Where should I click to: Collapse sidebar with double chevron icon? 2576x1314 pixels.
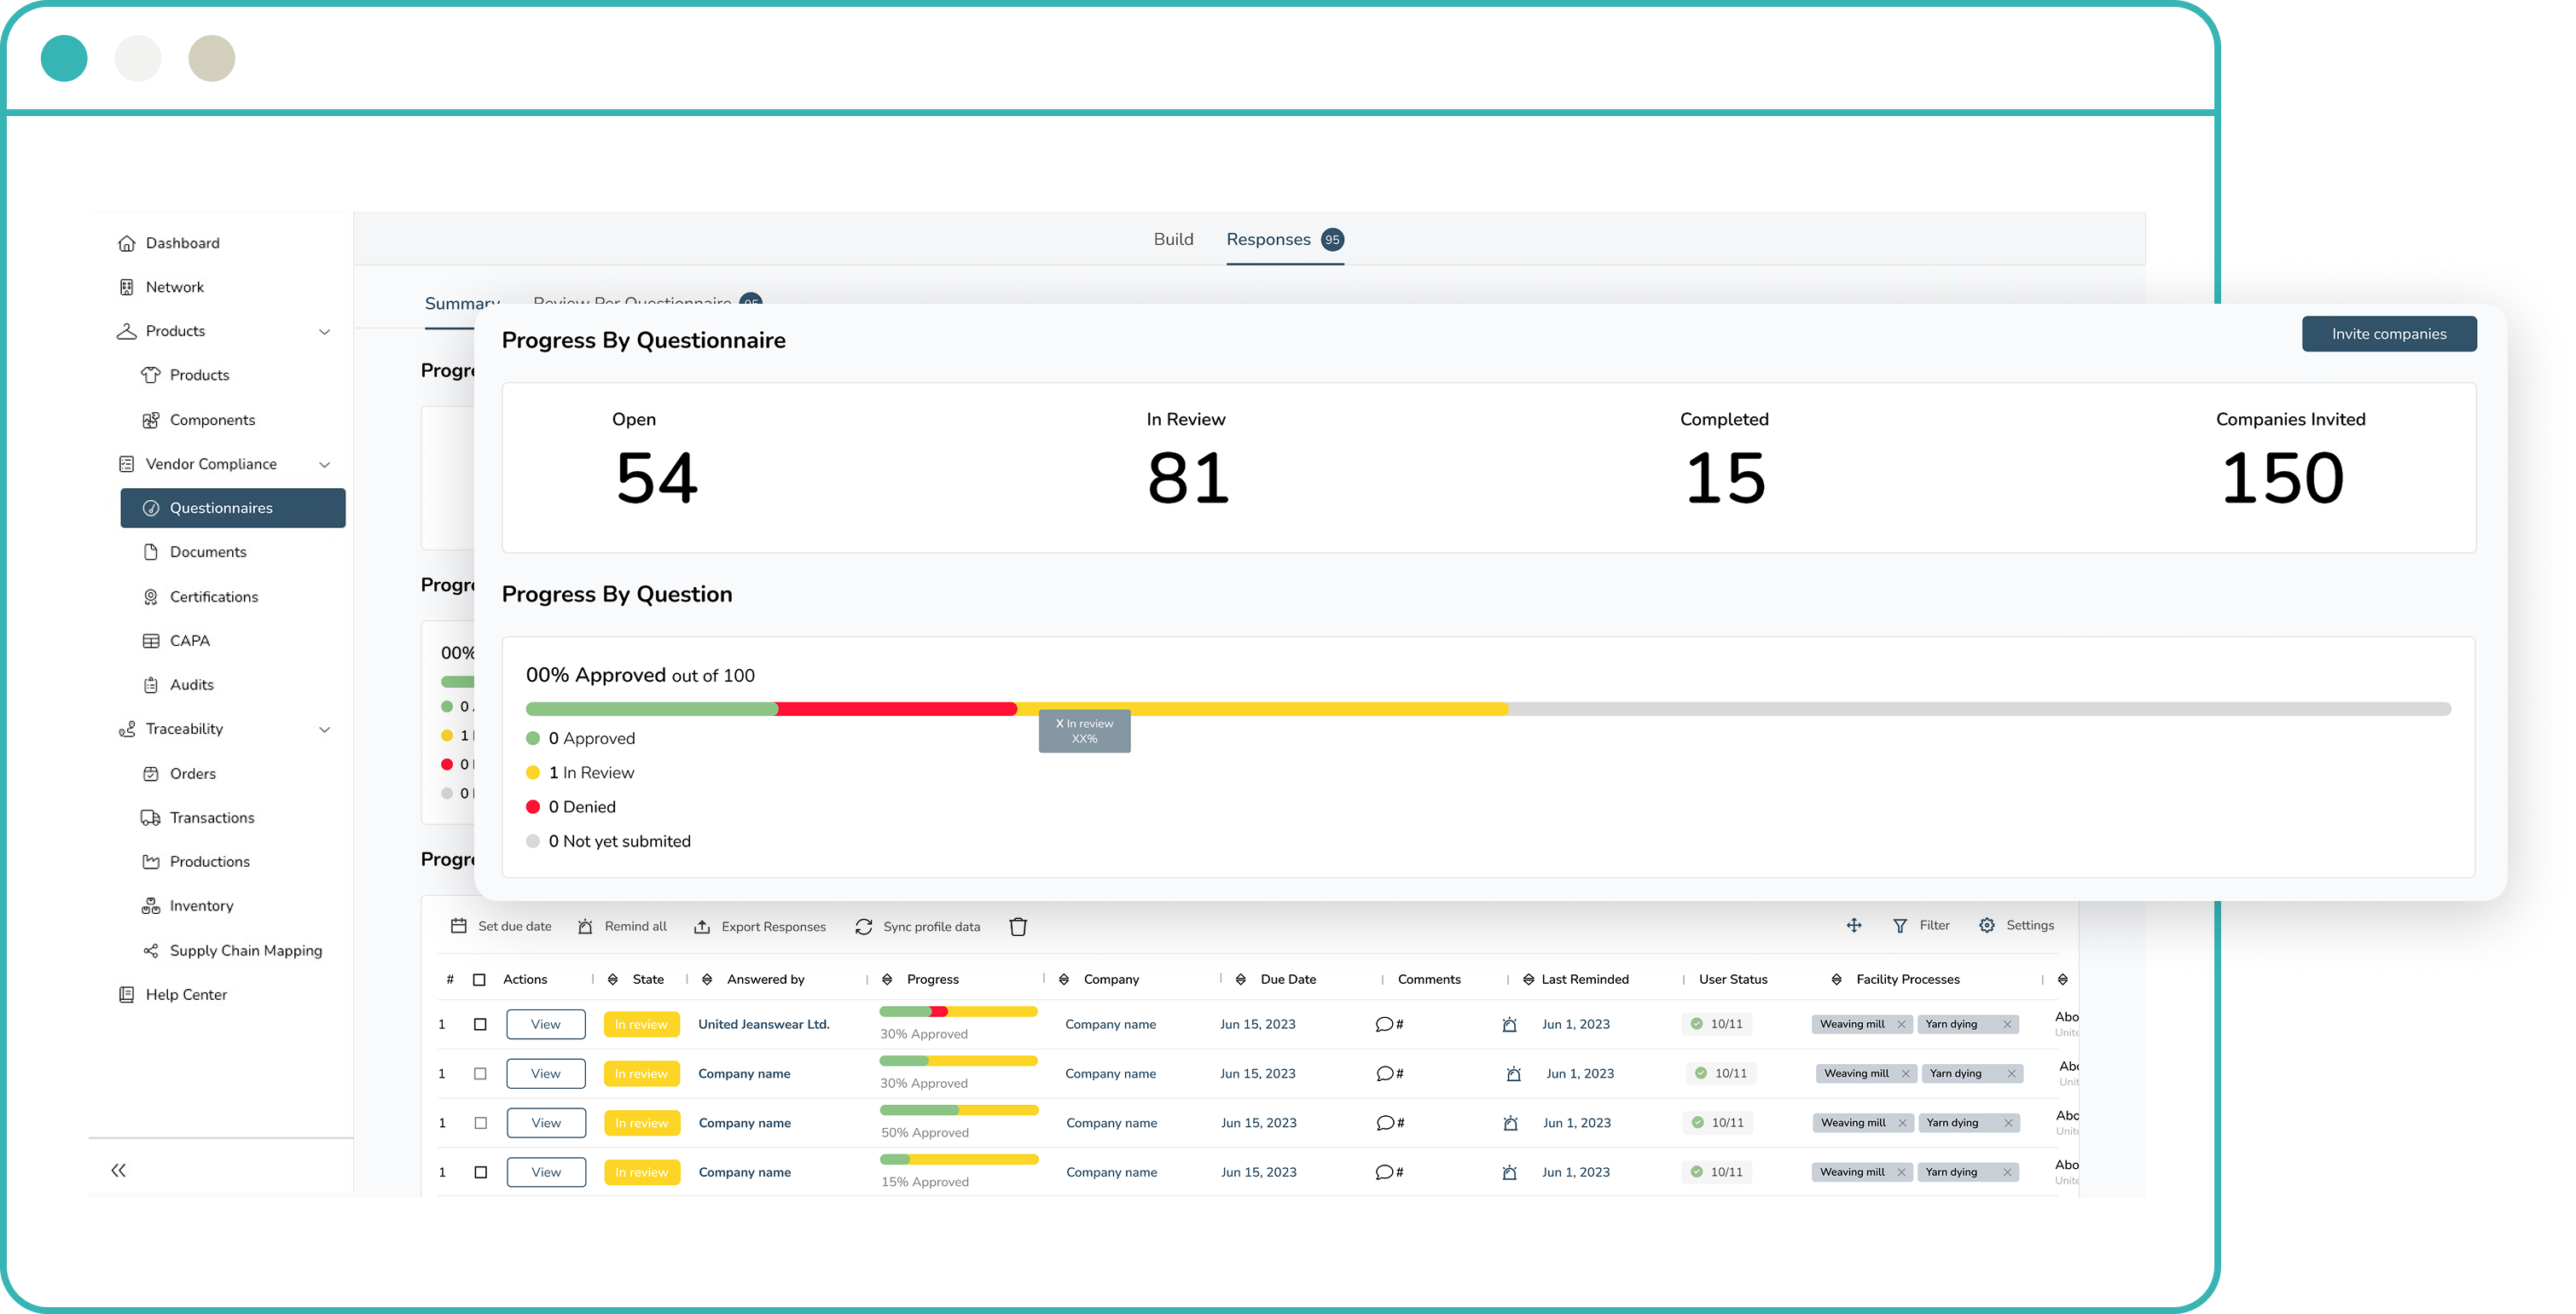point(119,1169)
